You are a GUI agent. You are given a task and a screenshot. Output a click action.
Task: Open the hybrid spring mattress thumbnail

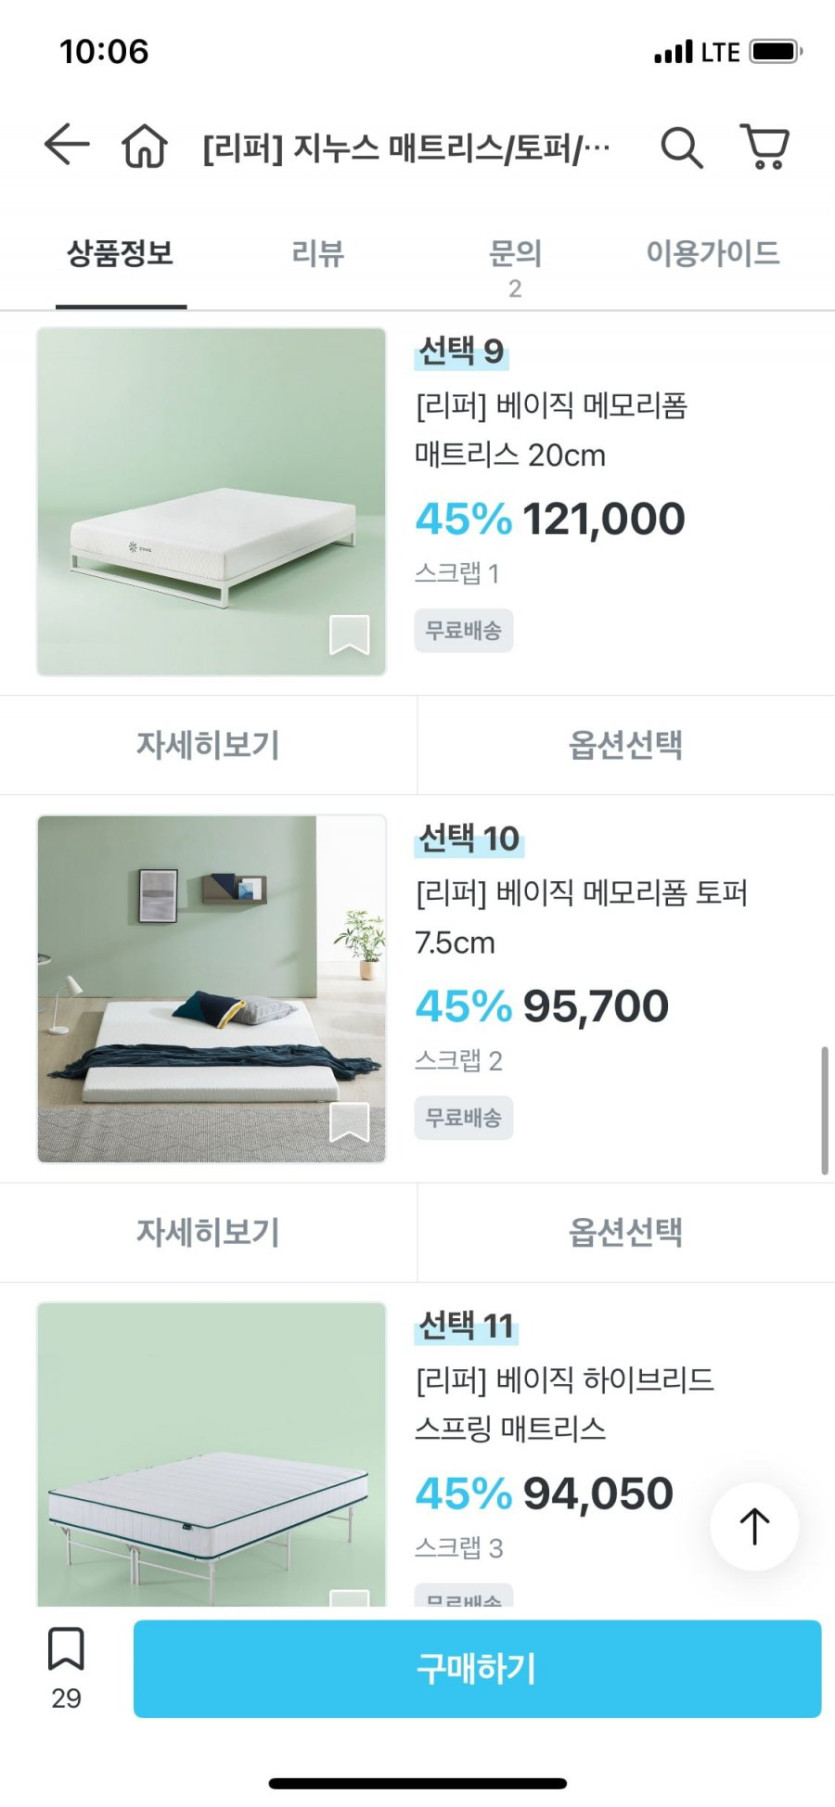pos(211,1455)
